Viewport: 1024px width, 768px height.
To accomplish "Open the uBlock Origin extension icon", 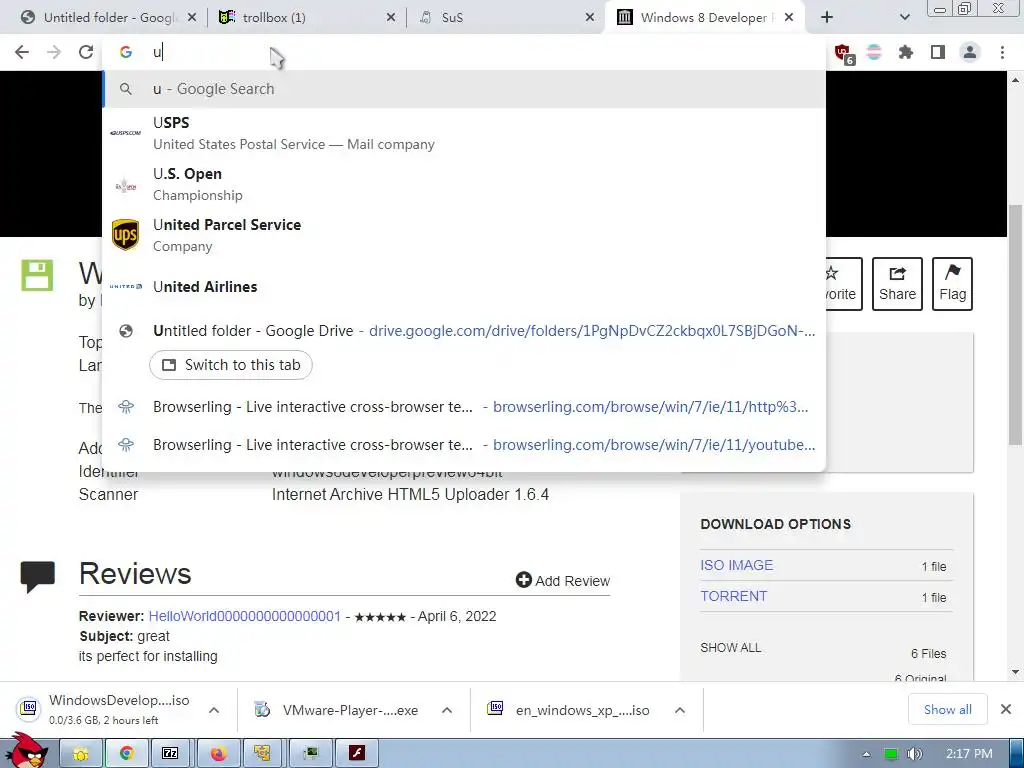I will (844, 53).
